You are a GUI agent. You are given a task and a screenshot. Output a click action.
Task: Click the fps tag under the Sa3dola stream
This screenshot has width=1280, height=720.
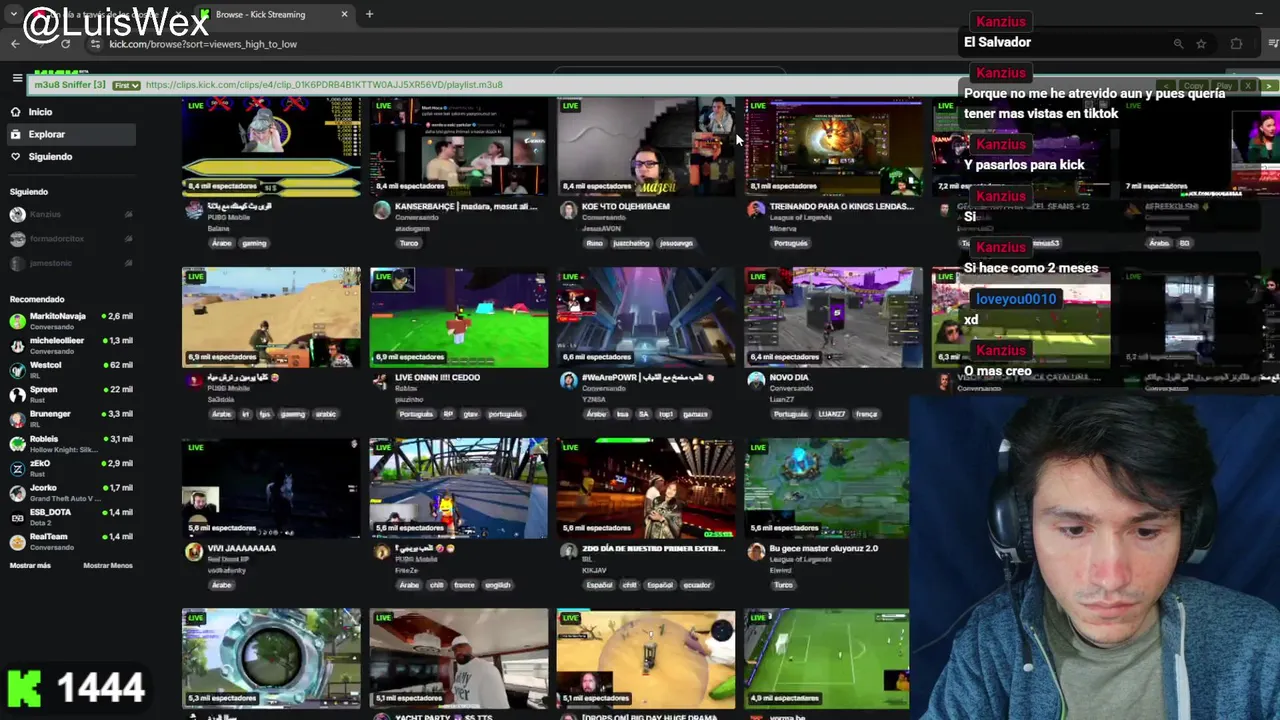coord(265,414)
